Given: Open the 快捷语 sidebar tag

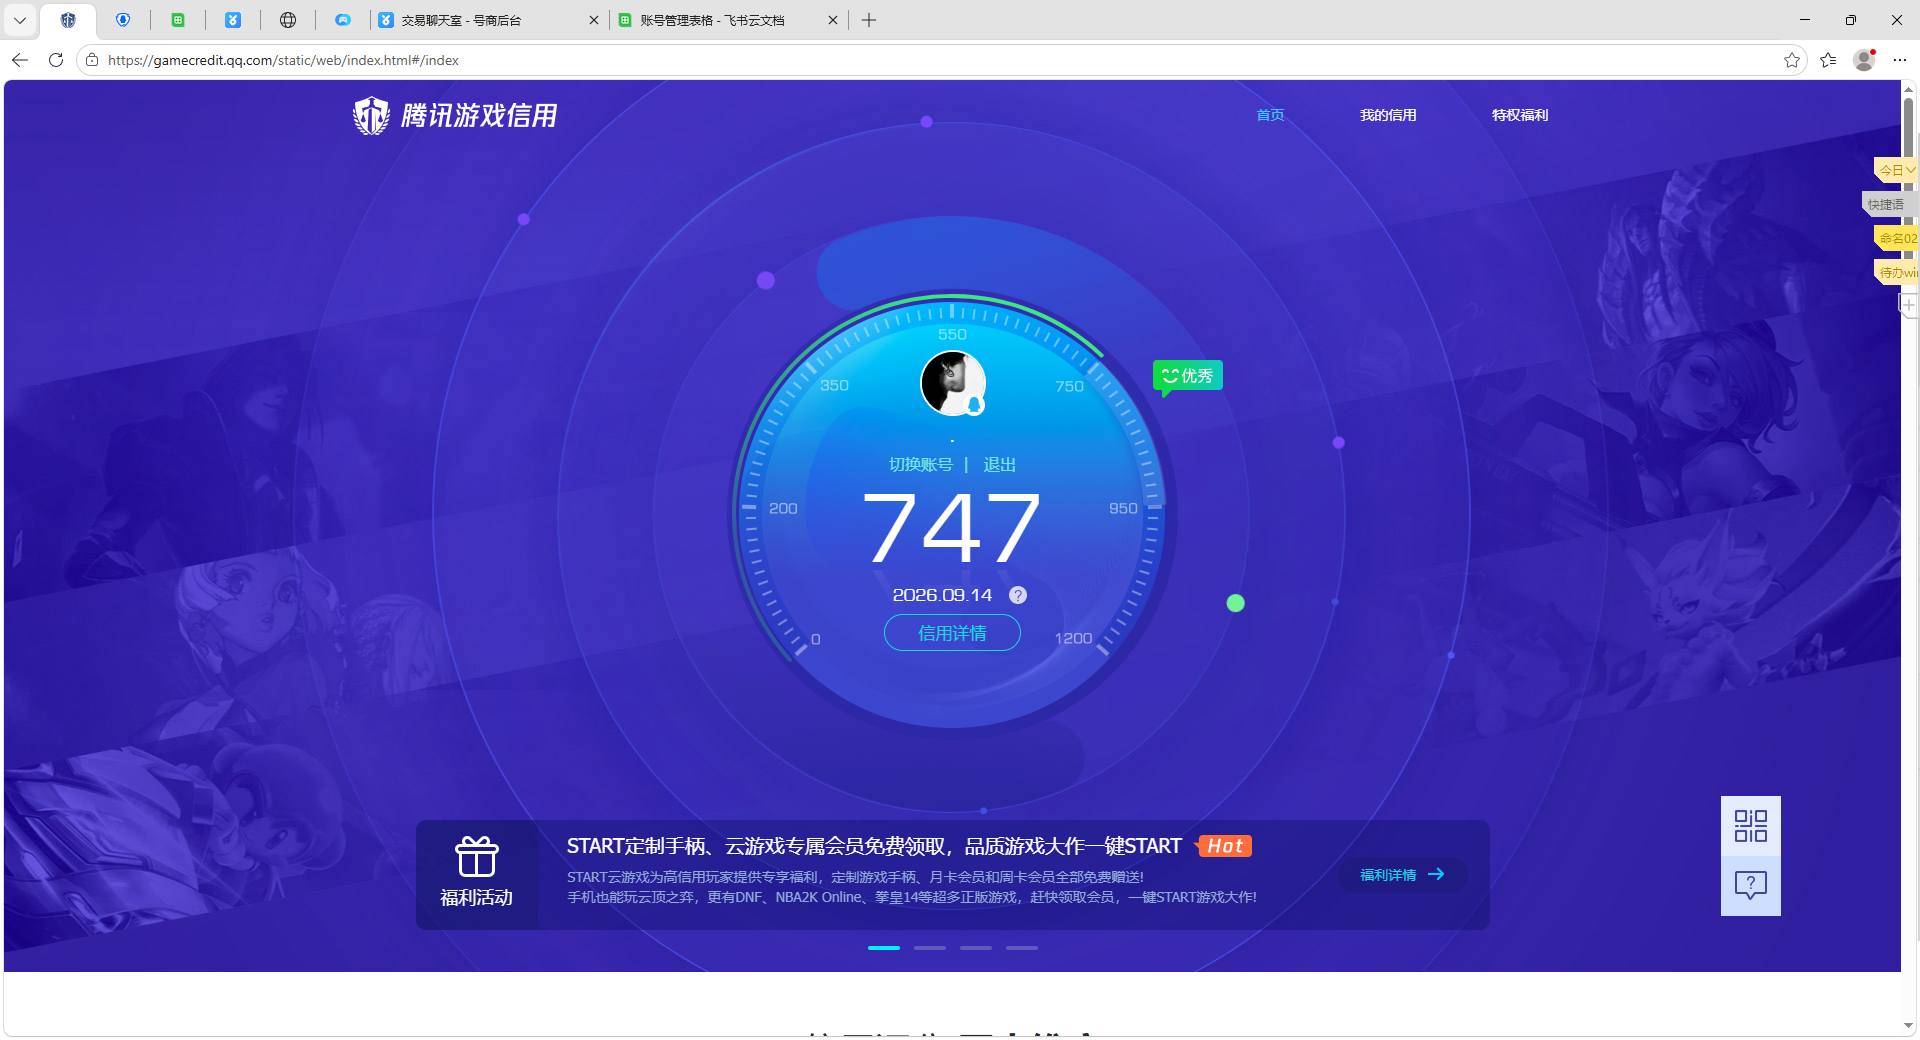Looking at the screenshot, I should (x=1889, y=204).
